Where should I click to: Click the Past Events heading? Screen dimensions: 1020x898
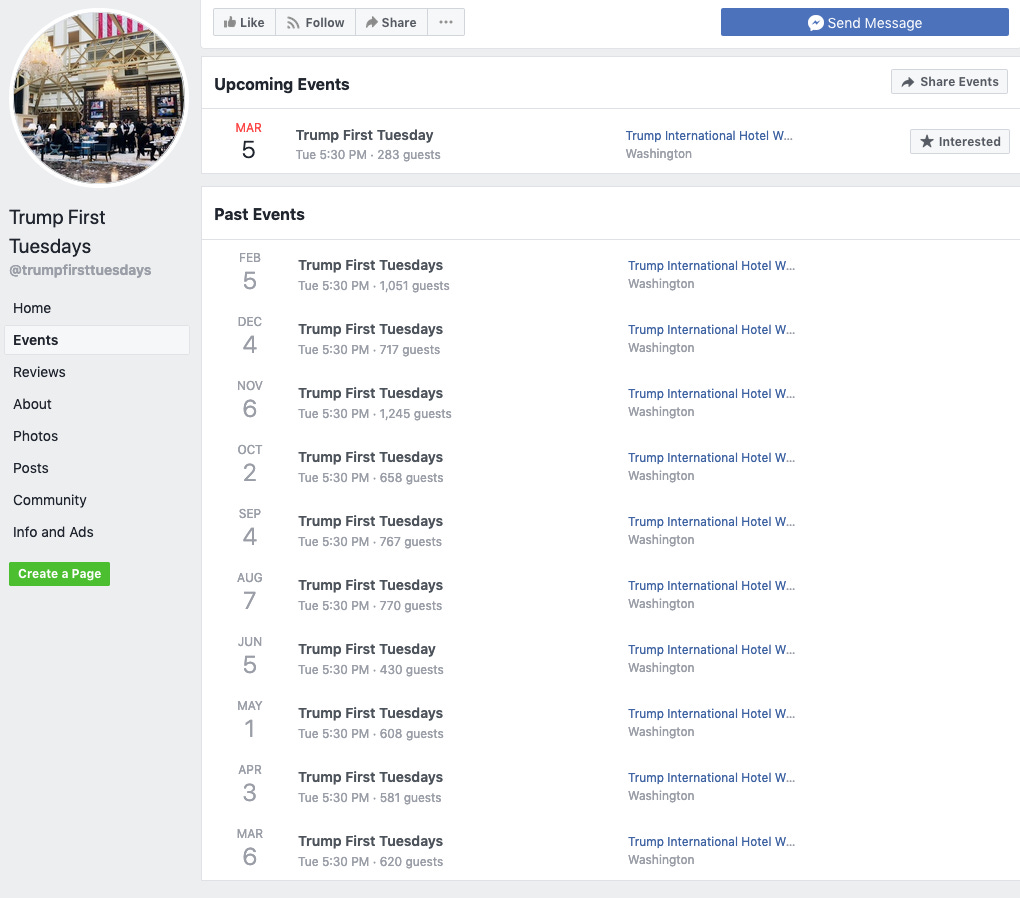tap(259, 214)
